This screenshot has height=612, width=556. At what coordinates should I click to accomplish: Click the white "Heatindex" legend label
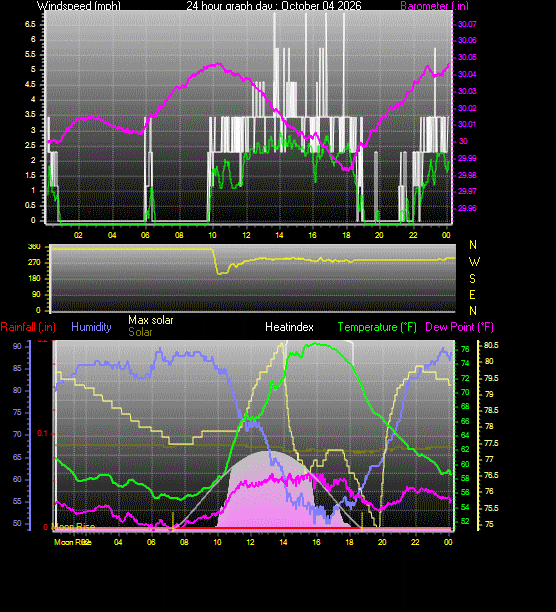[x=290, y=327]
